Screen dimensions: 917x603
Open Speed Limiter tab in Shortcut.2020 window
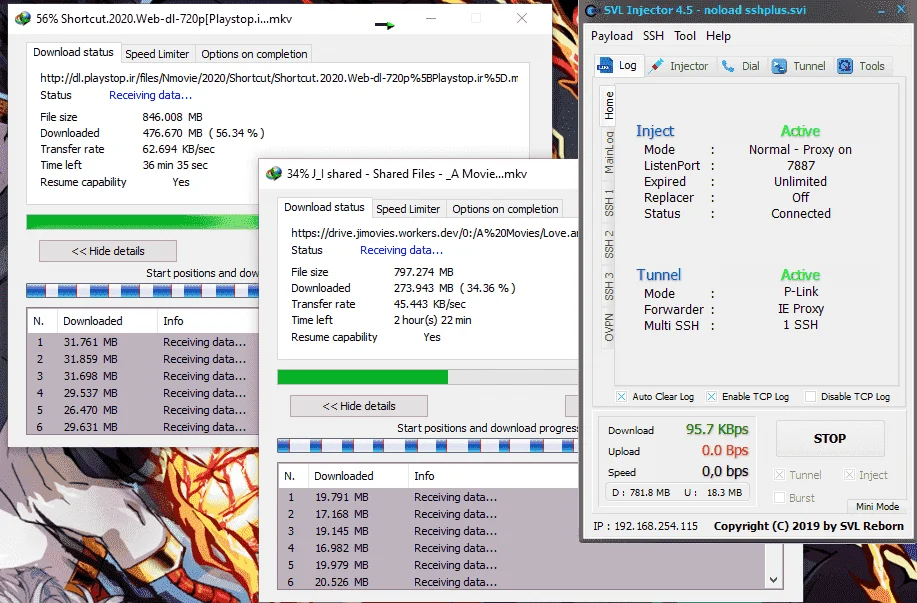tap(157, 54)
